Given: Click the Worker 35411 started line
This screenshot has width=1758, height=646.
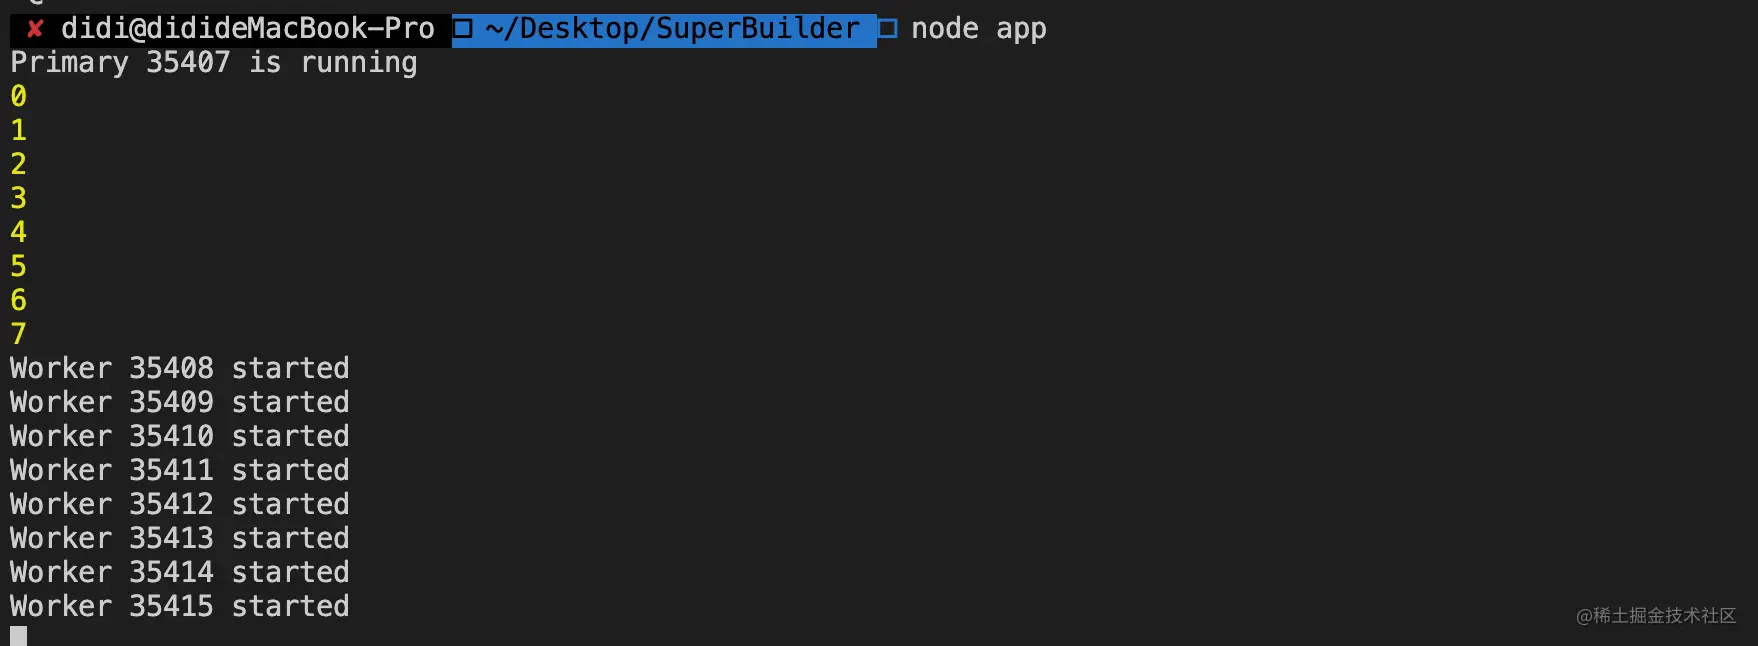Looking at the screenshot, I should point(180,471).
